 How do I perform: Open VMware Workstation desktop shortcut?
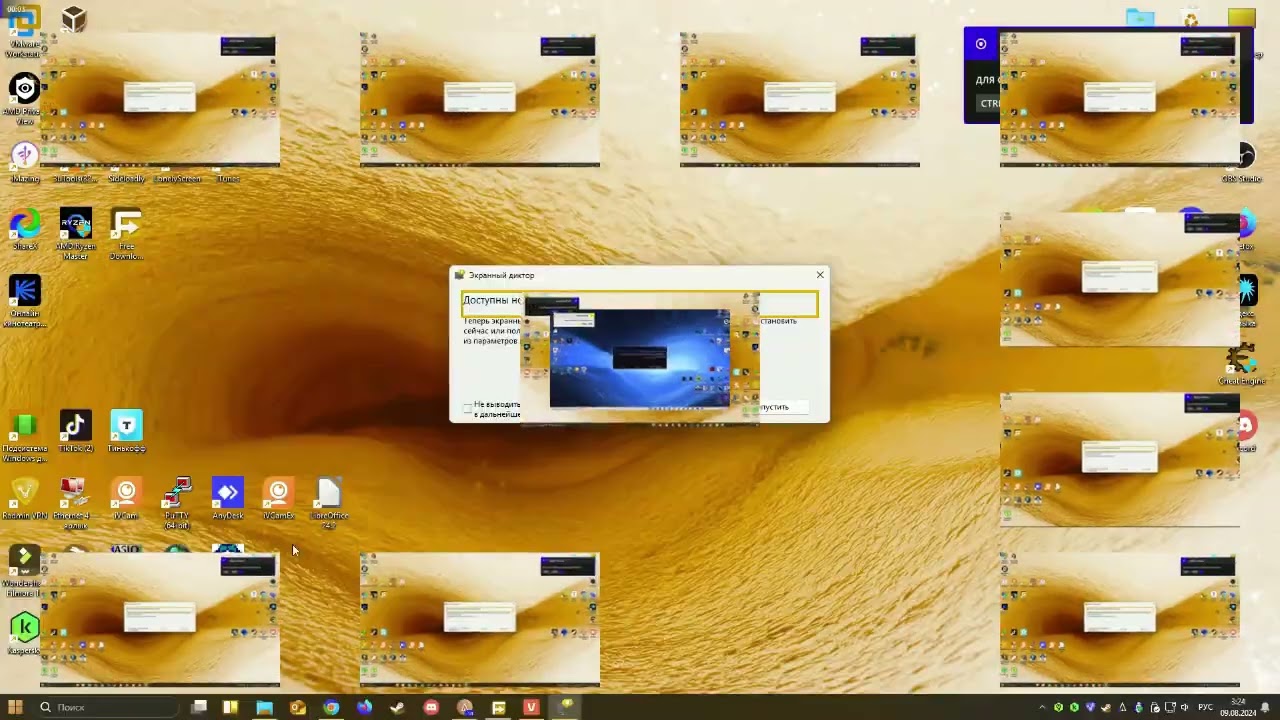pos(24,30)
